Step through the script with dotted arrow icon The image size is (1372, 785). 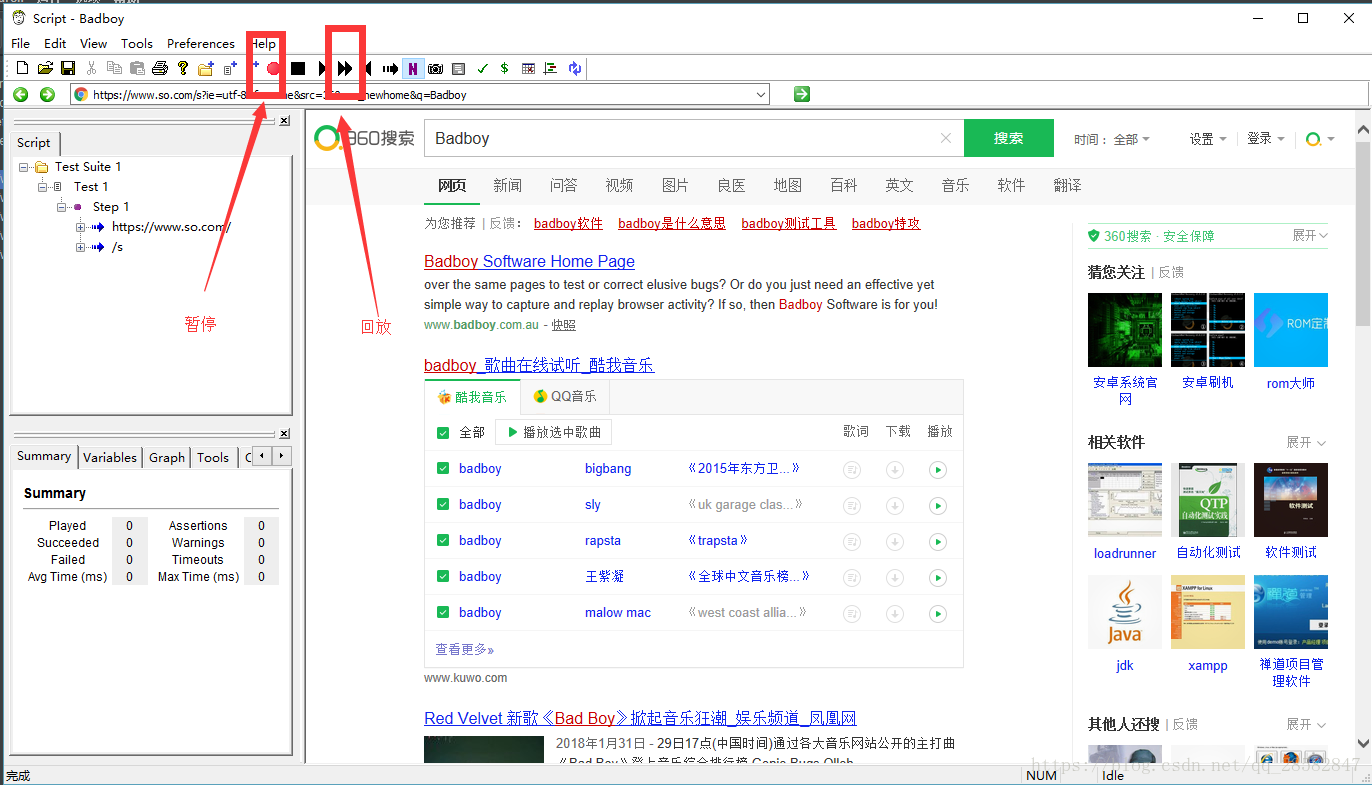click(x=390, y=68)
